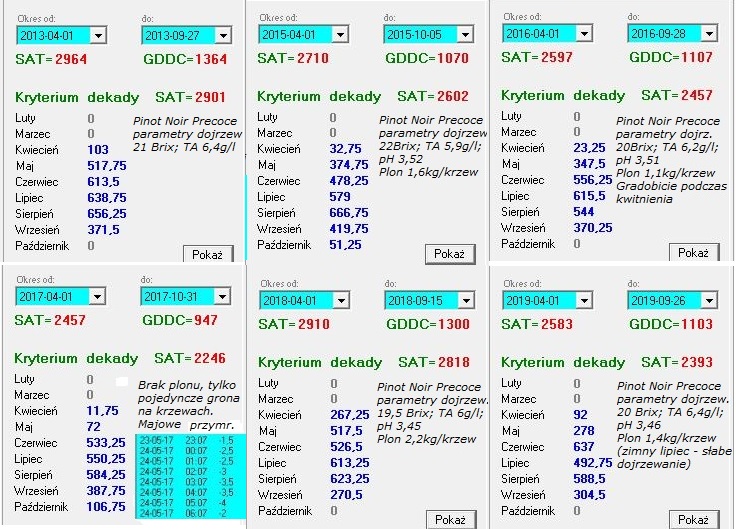Expand the 2019-04-01 start date dropdown
This screenshot has height=529, width=736.
coord(585,298)
